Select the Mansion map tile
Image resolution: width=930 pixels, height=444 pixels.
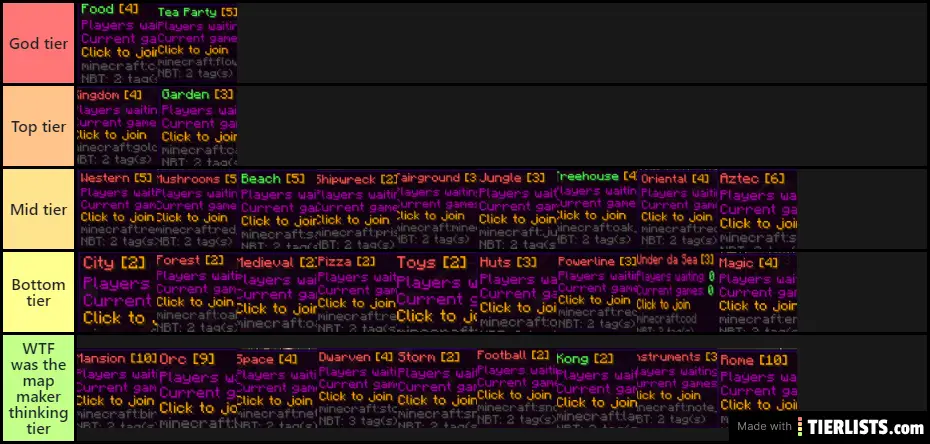[115, 394]
